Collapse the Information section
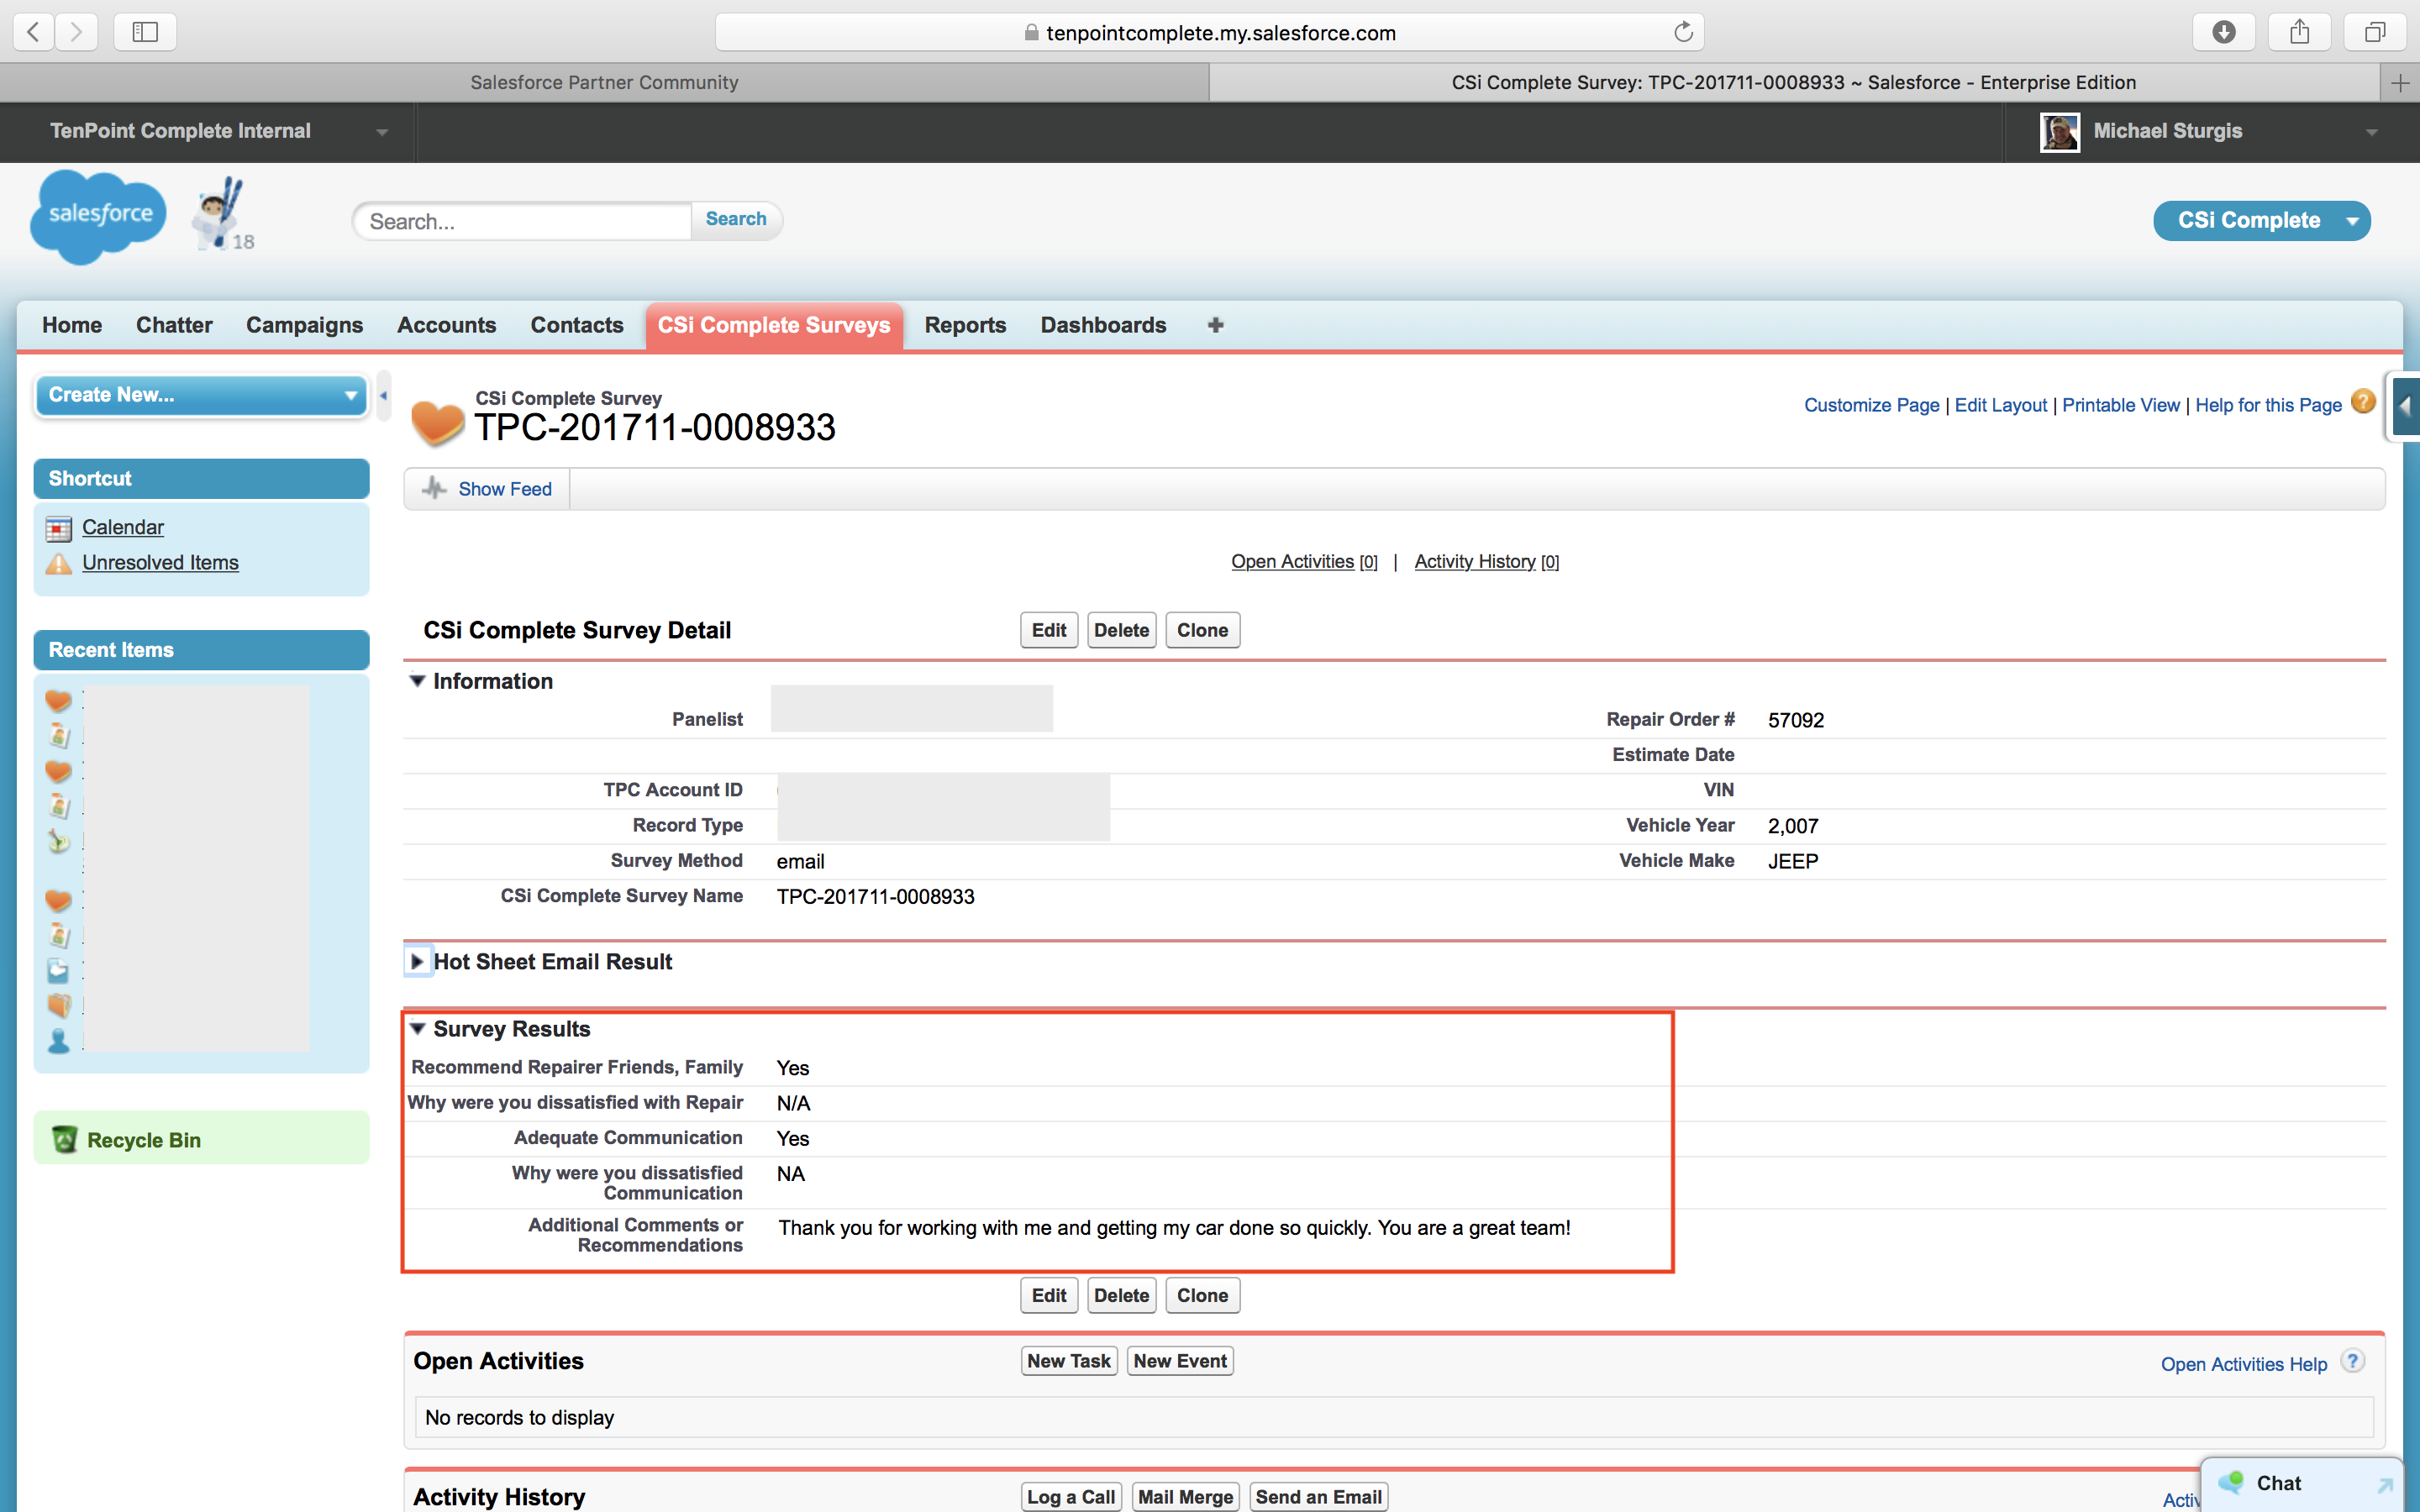 point(418,681)
